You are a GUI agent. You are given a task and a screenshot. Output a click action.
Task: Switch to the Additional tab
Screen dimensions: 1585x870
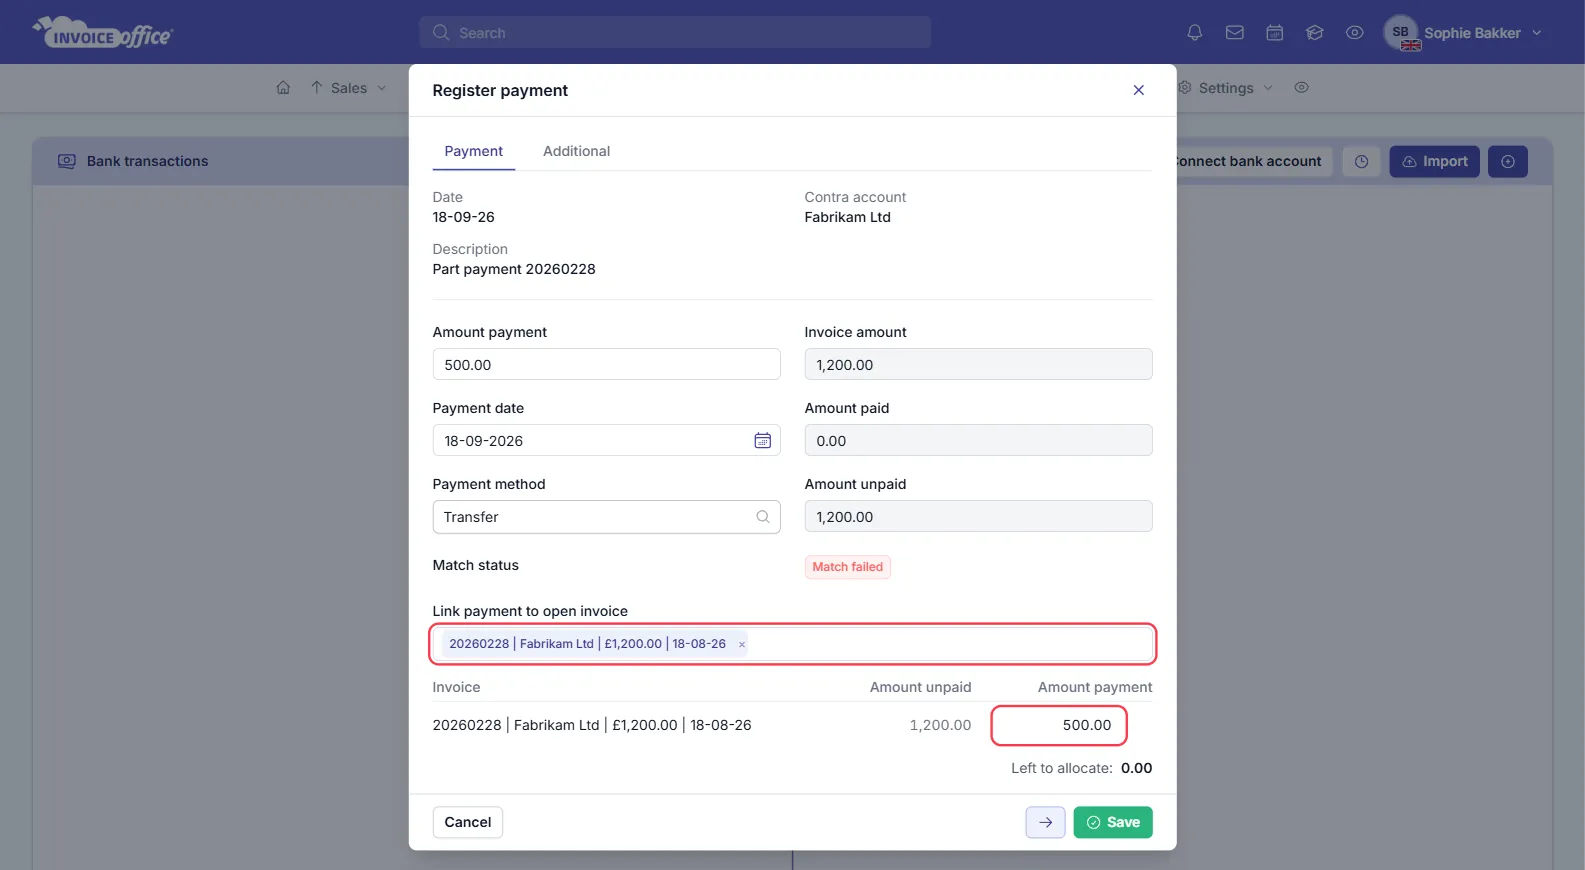point(576,151)
